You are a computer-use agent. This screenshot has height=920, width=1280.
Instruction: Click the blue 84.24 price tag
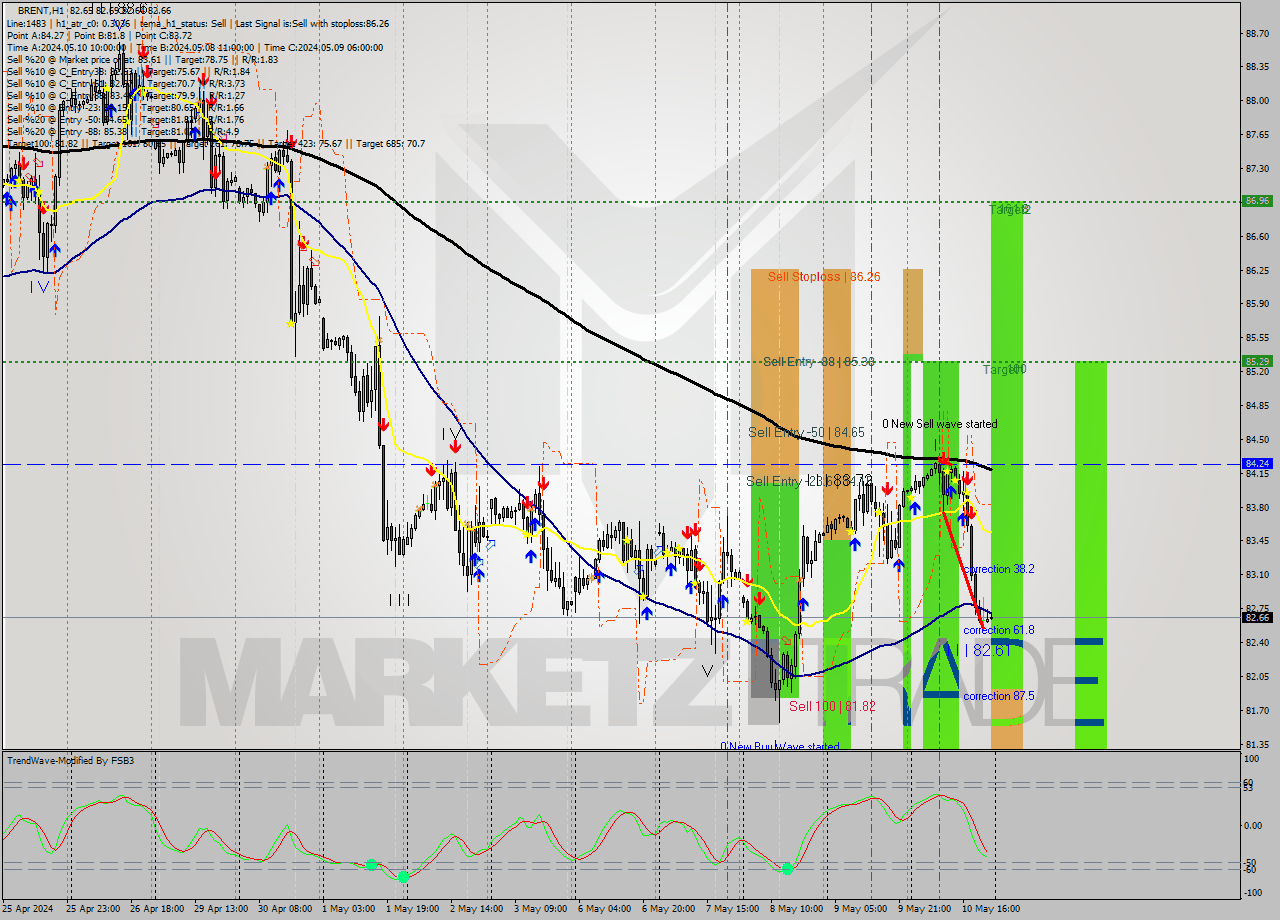(1257, 464)
